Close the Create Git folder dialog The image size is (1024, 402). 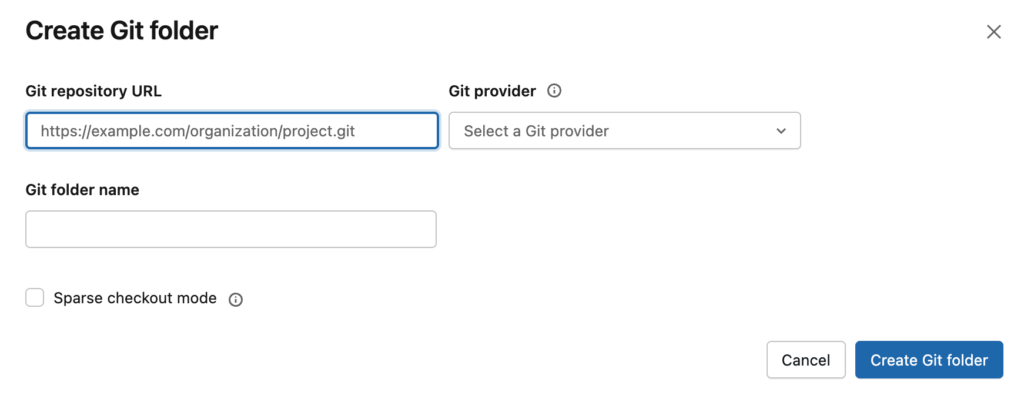tap(993, 32)
